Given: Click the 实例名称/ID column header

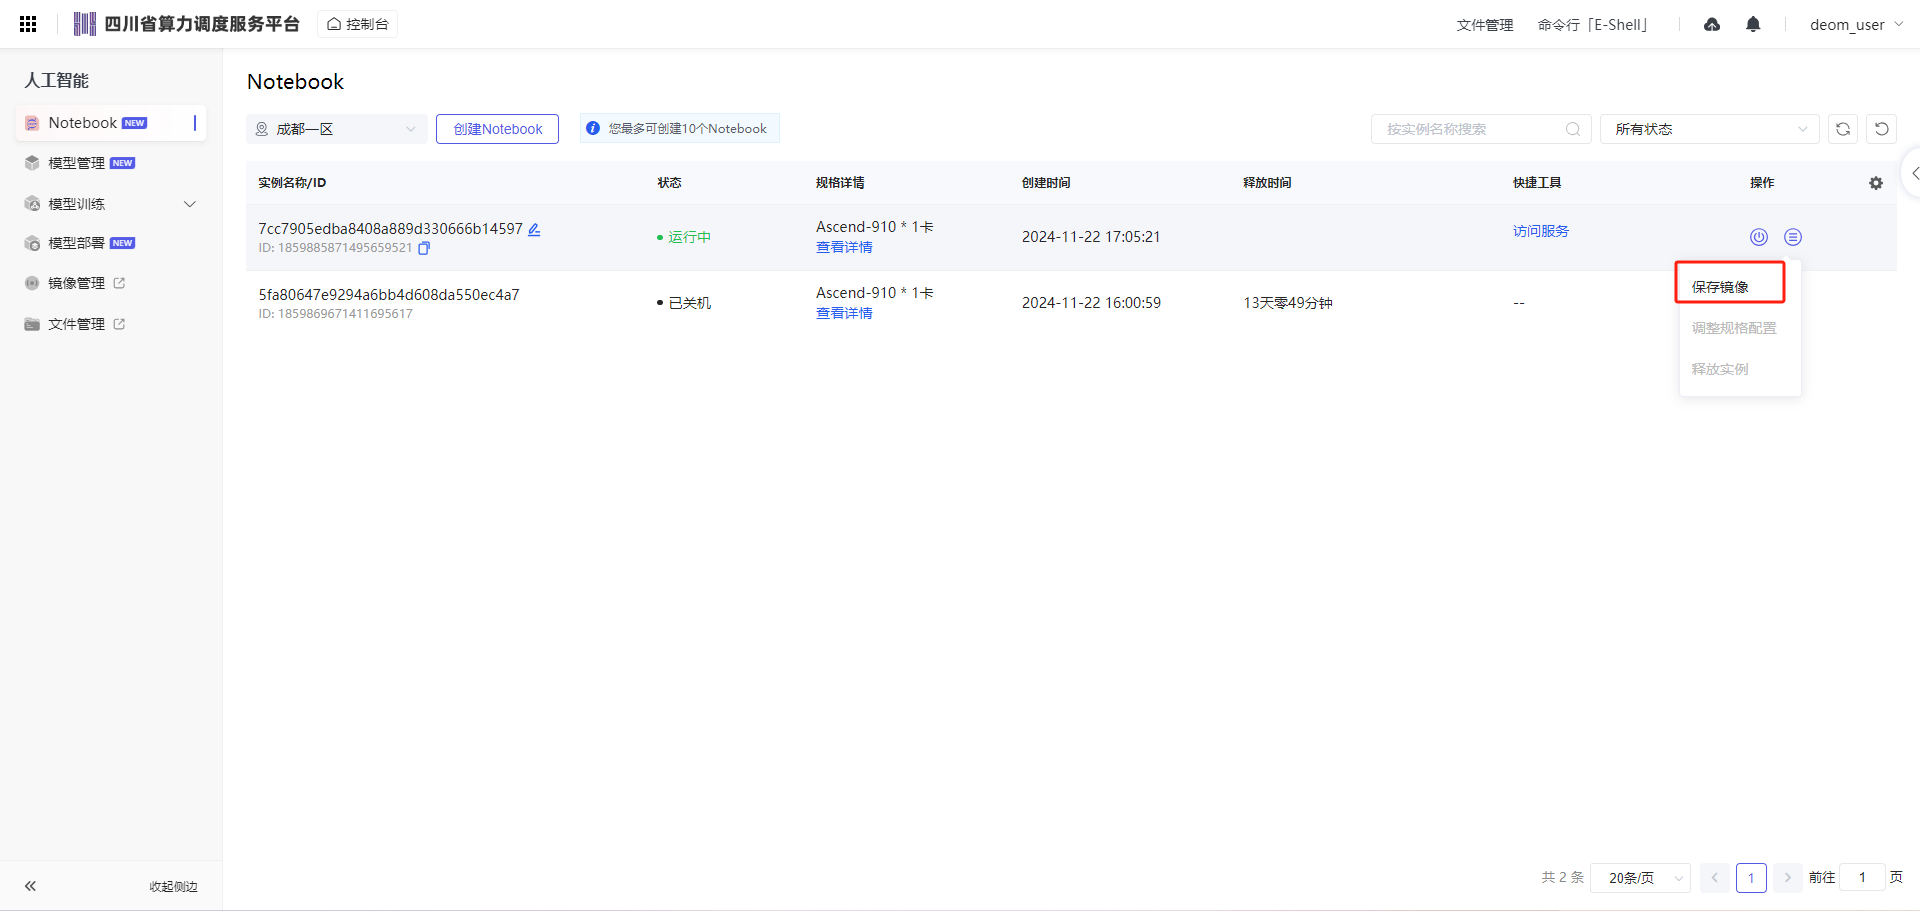Looking at the screenshot, I should [292, 183].
